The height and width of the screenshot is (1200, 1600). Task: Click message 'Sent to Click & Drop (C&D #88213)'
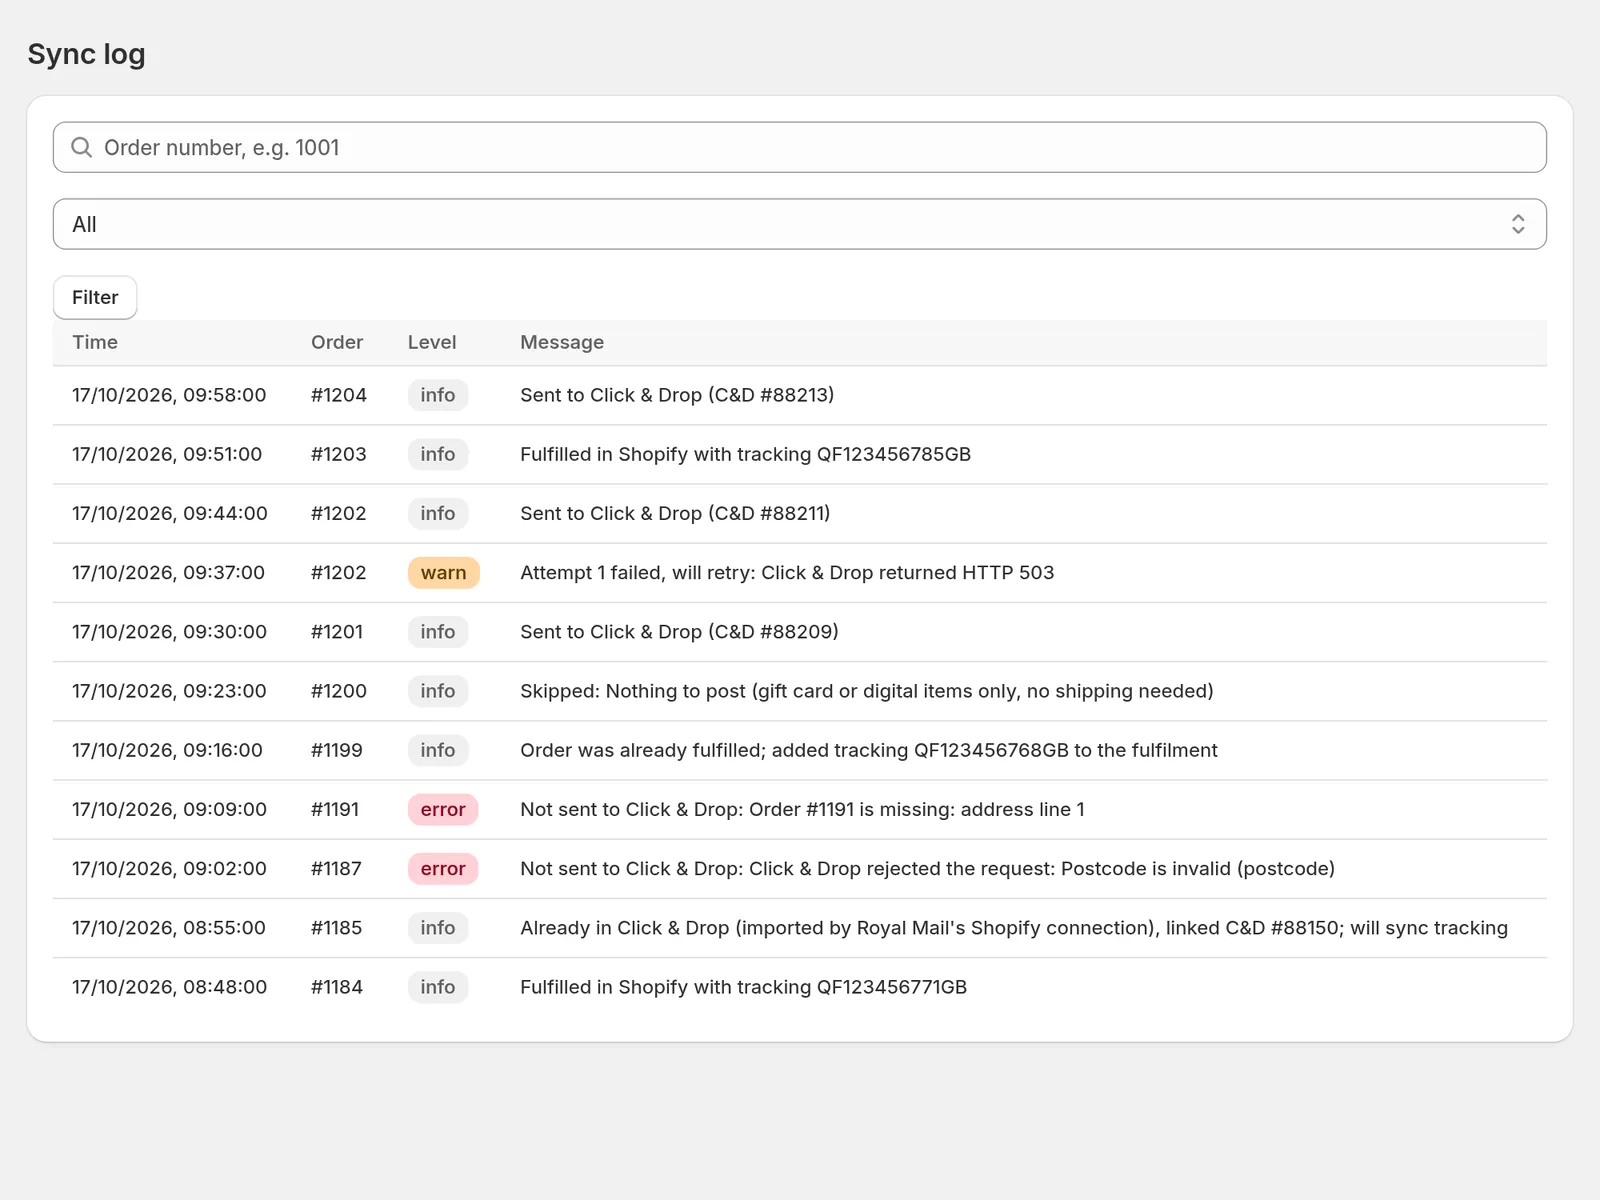677,395
